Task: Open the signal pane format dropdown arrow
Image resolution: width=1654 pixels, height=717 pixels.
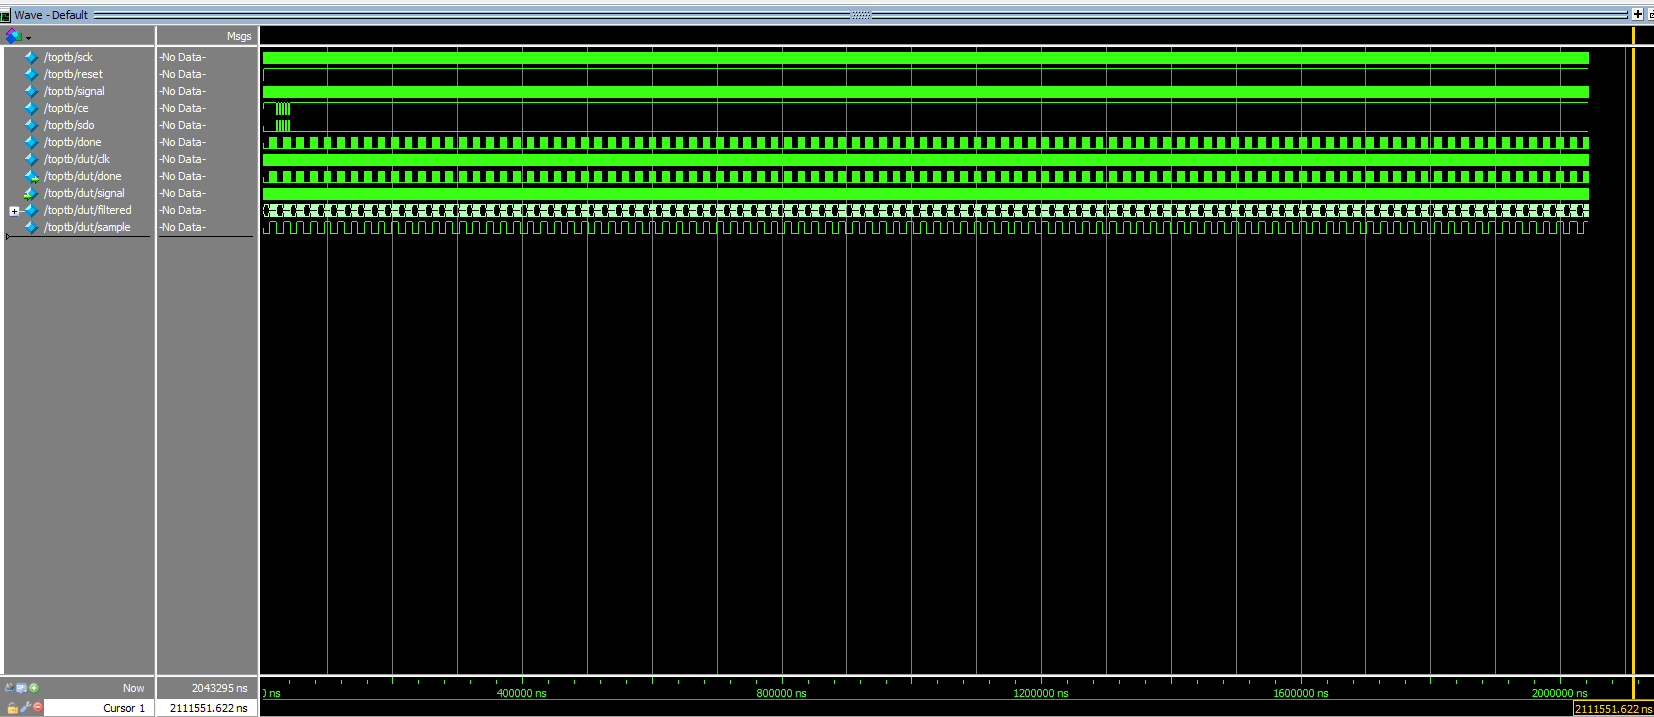Action: click(28, 38)
